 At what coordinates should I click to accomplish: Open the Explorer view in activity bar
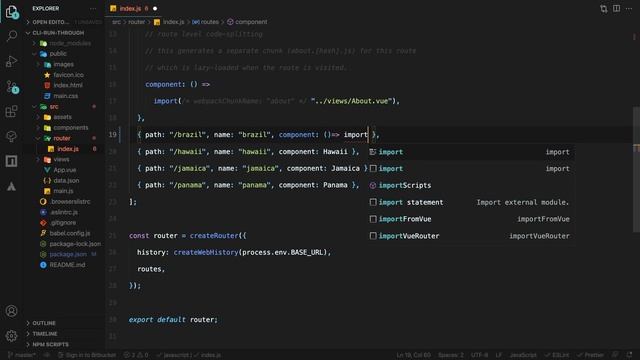coord(11,12)
